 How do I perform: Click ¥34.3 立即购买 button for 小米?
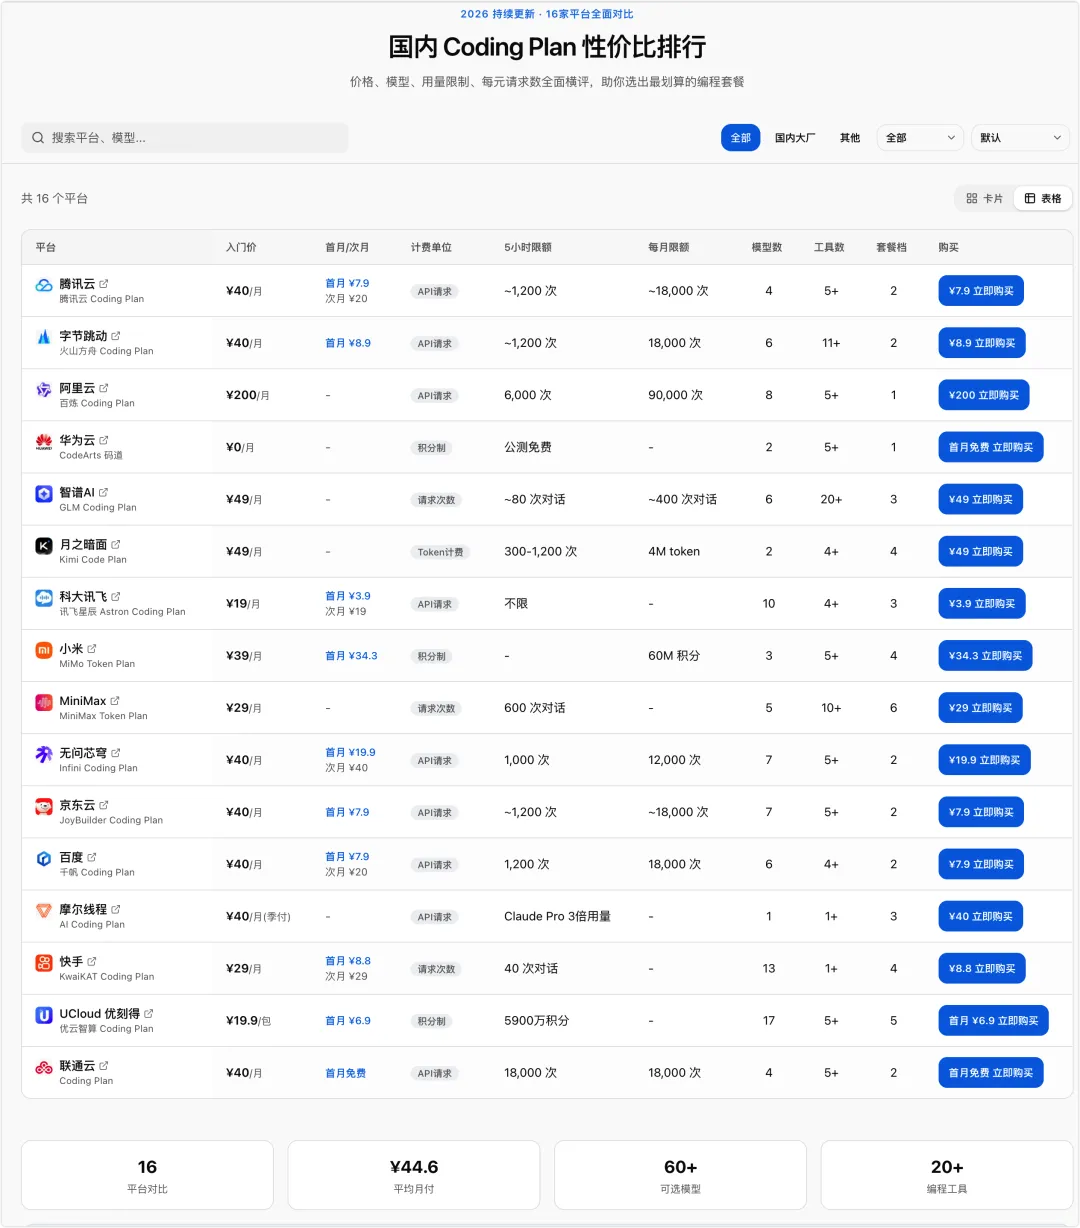(x=985, y=656)
